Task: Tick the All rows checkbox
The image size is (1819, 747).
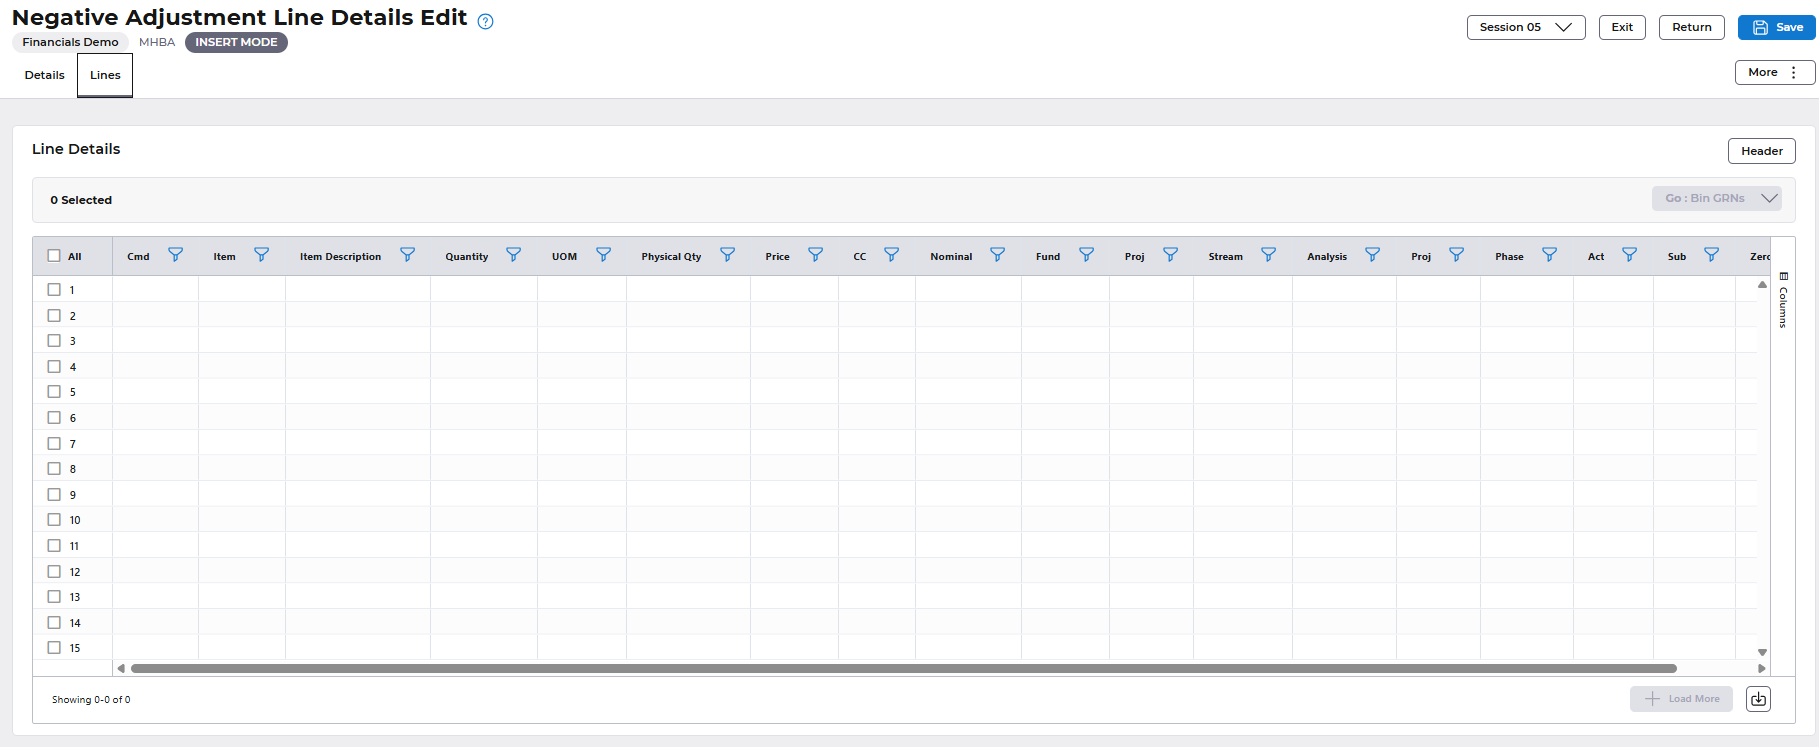Action: (54, 256)
